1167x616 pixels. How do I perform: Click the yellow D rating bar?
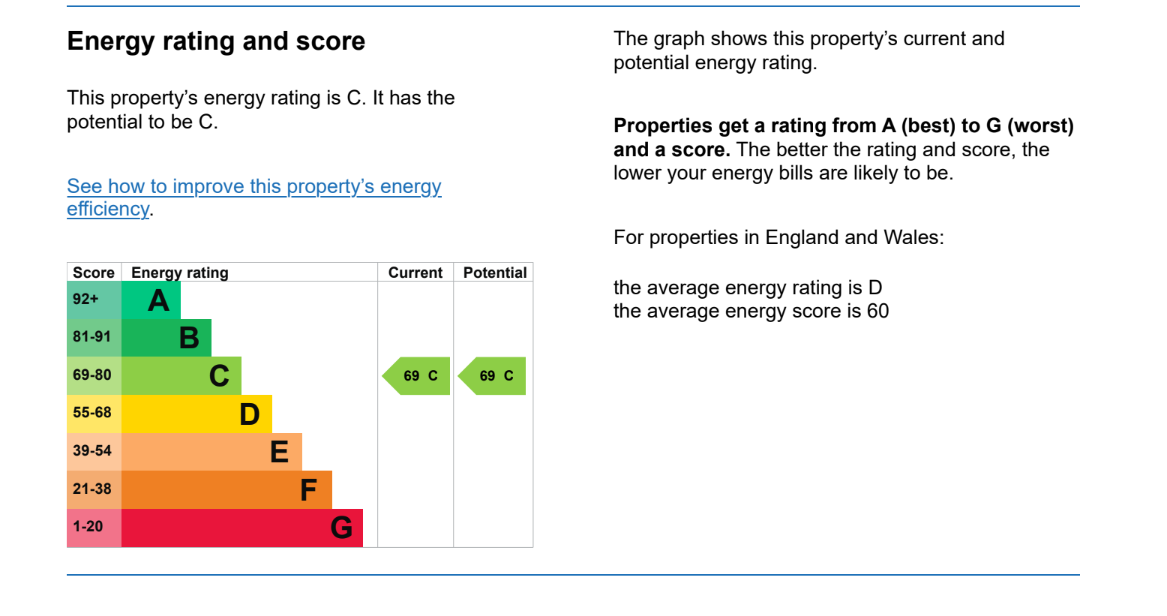pyautogui.click(x=196, y=414)
